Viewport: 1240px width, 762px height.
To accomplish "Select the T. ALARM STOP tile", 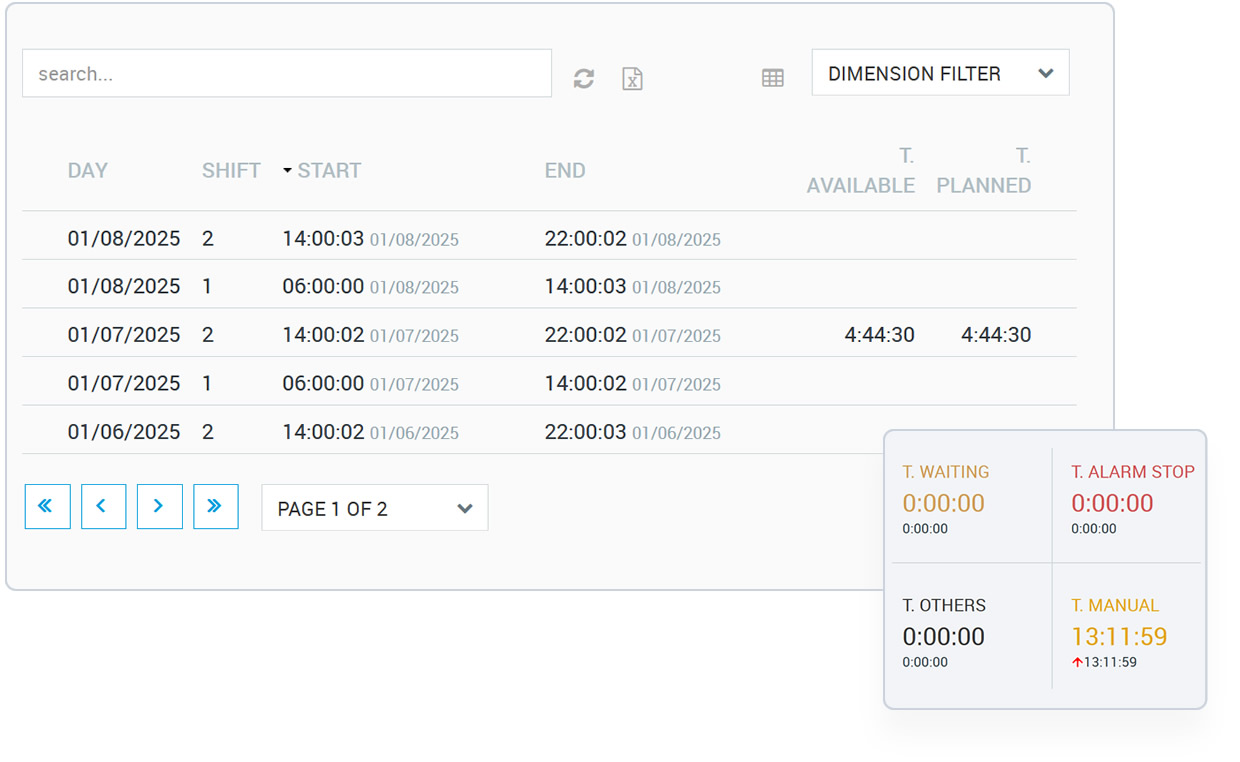I will (1127, 499).
